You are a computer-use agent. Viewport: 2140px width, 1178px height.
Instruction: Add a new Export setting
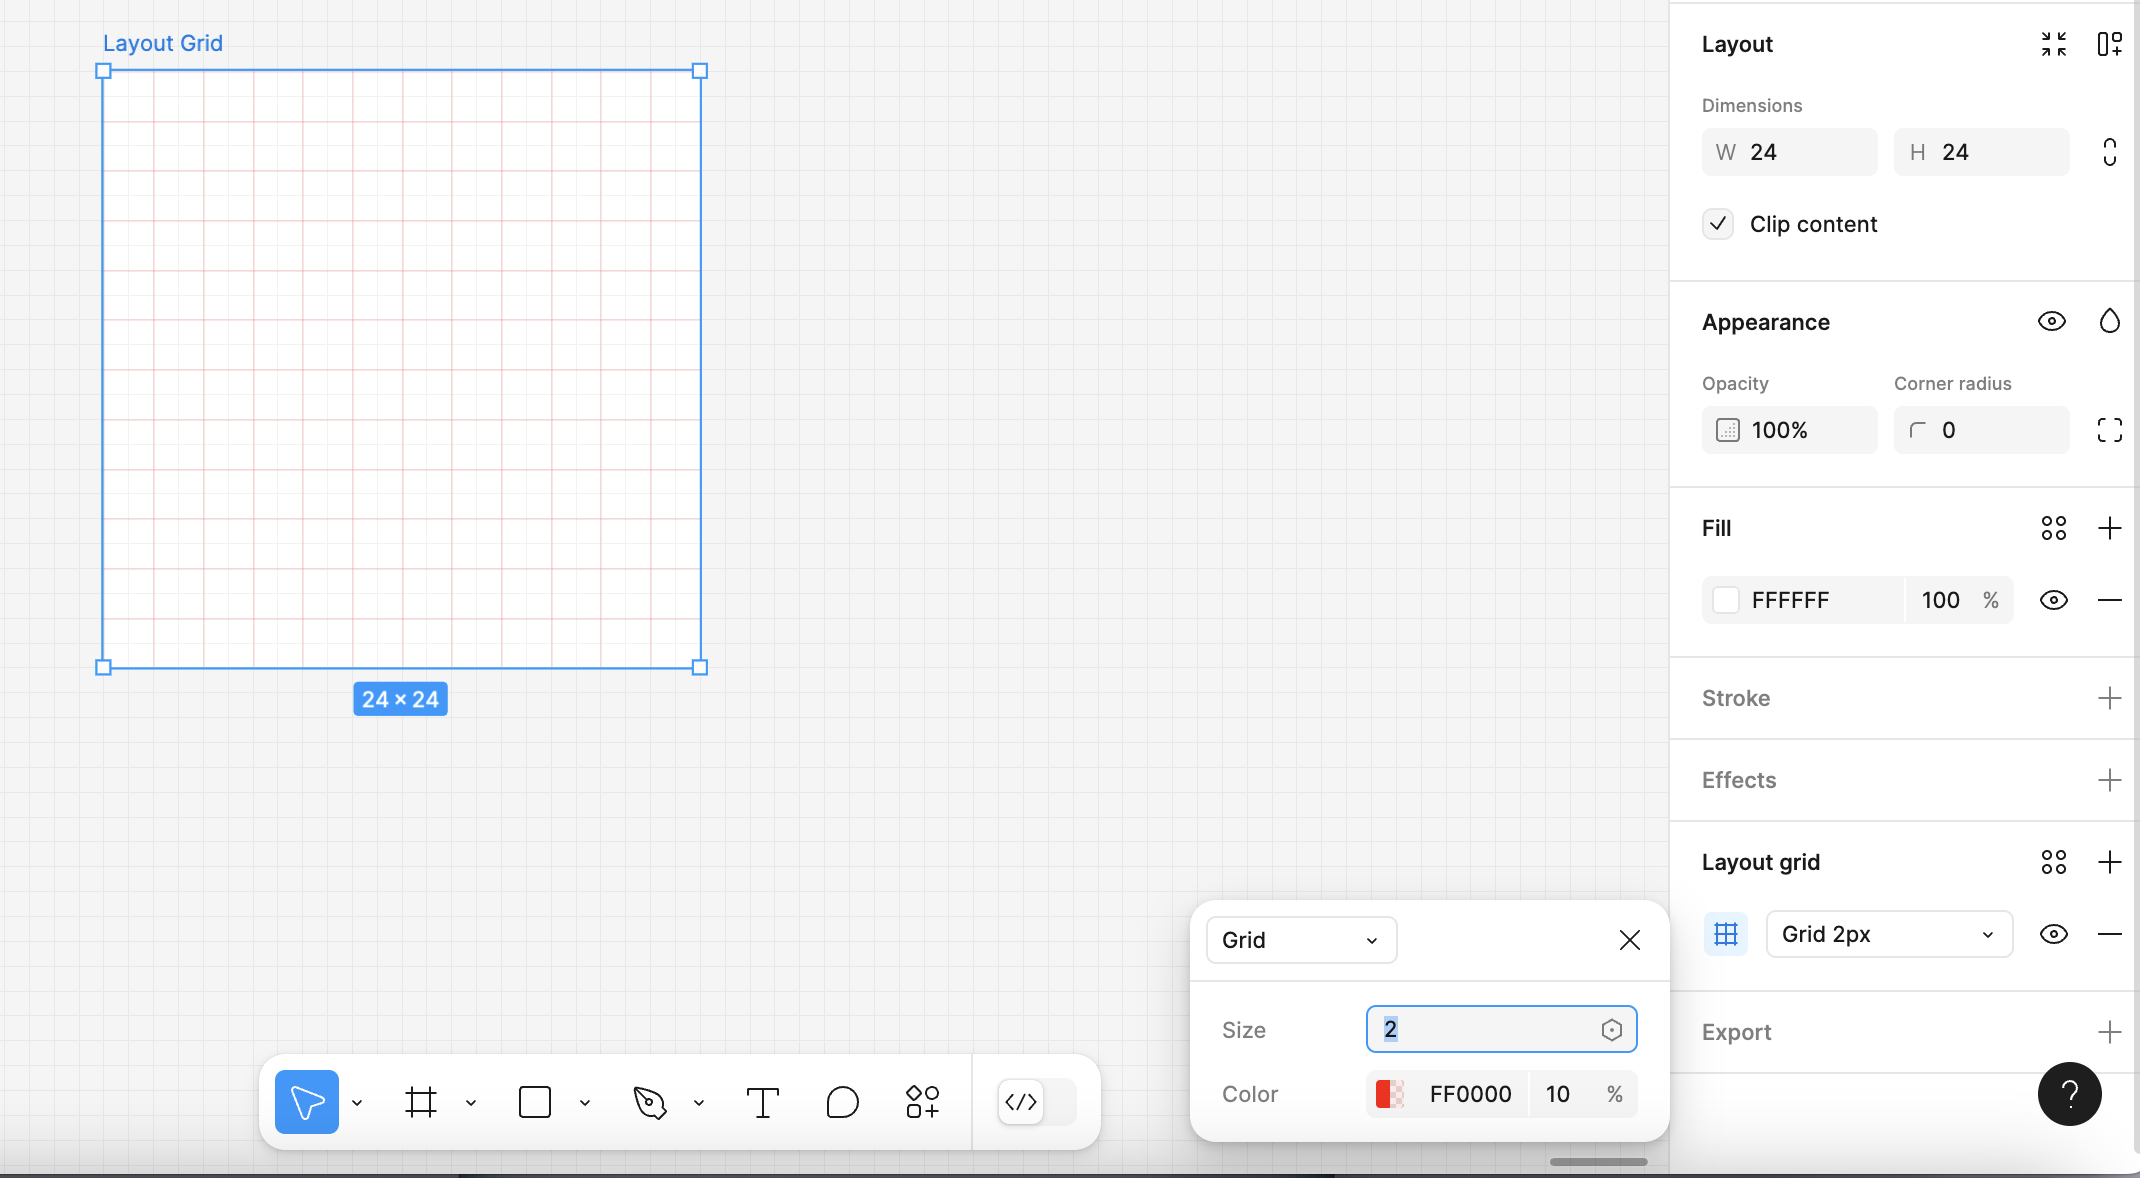coord(2109,1032)
